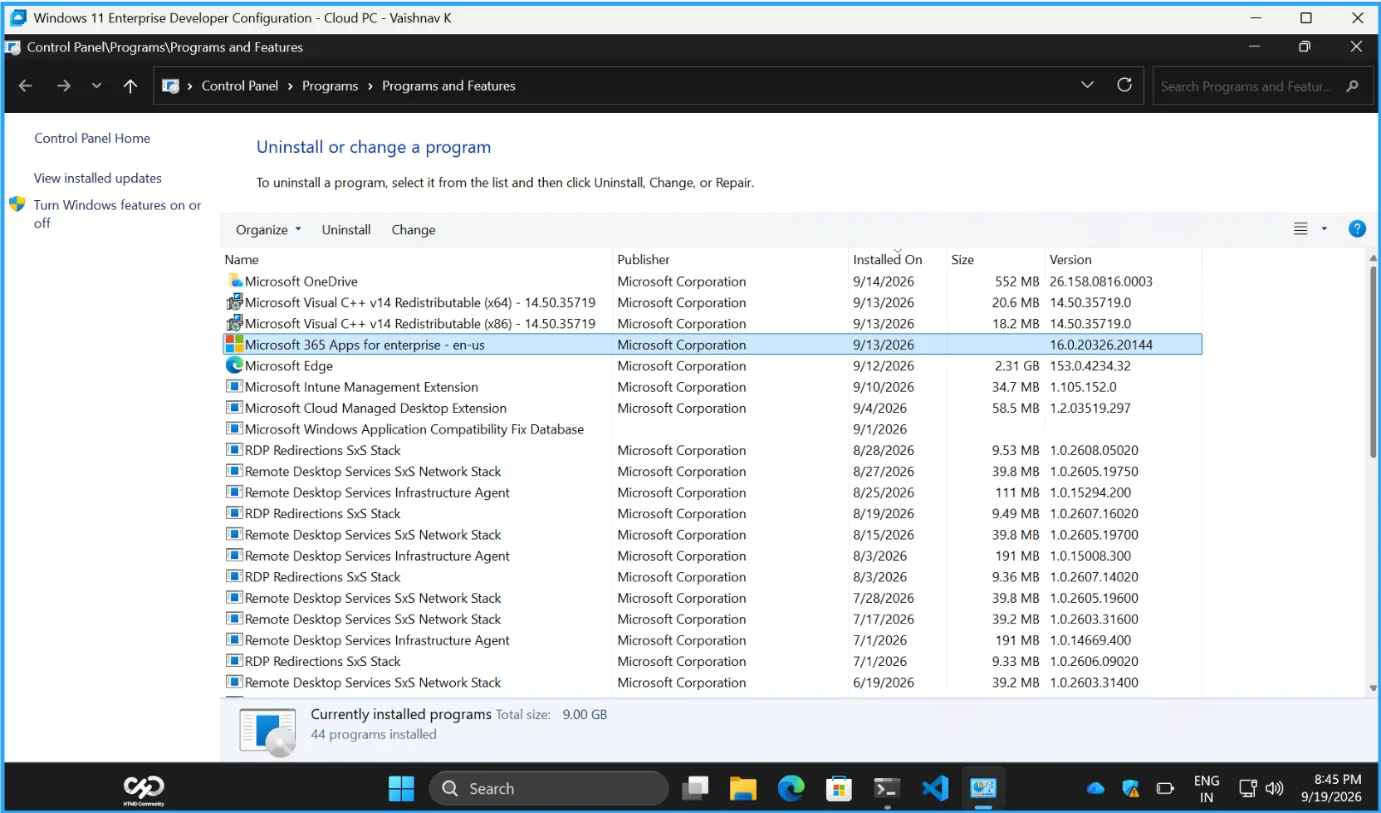Select version 1.0.14669.400 entry
This screenshot has width=1381, height=813.
coord(712,640)
